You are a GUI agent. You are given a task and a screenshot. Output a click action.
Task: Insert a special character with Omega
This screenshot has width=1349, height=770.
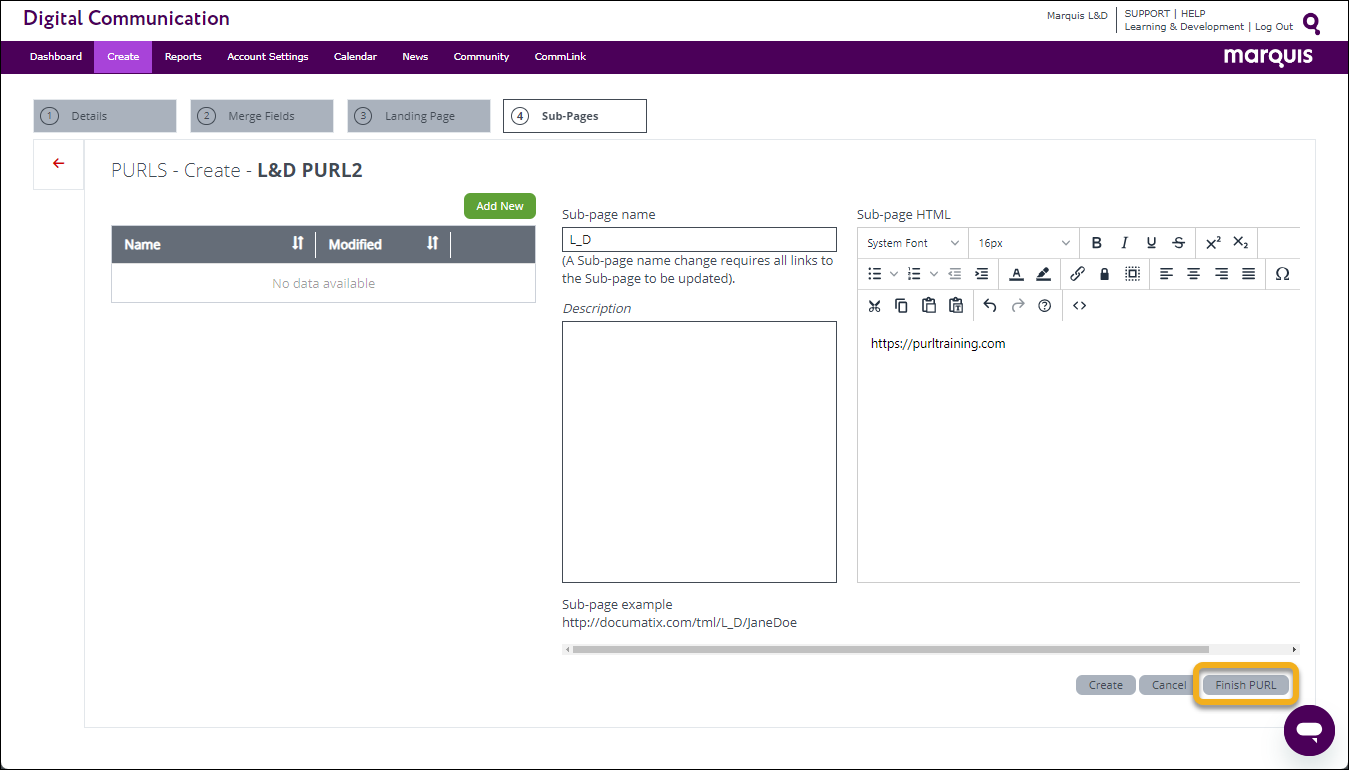click(x=1282, y=274)
